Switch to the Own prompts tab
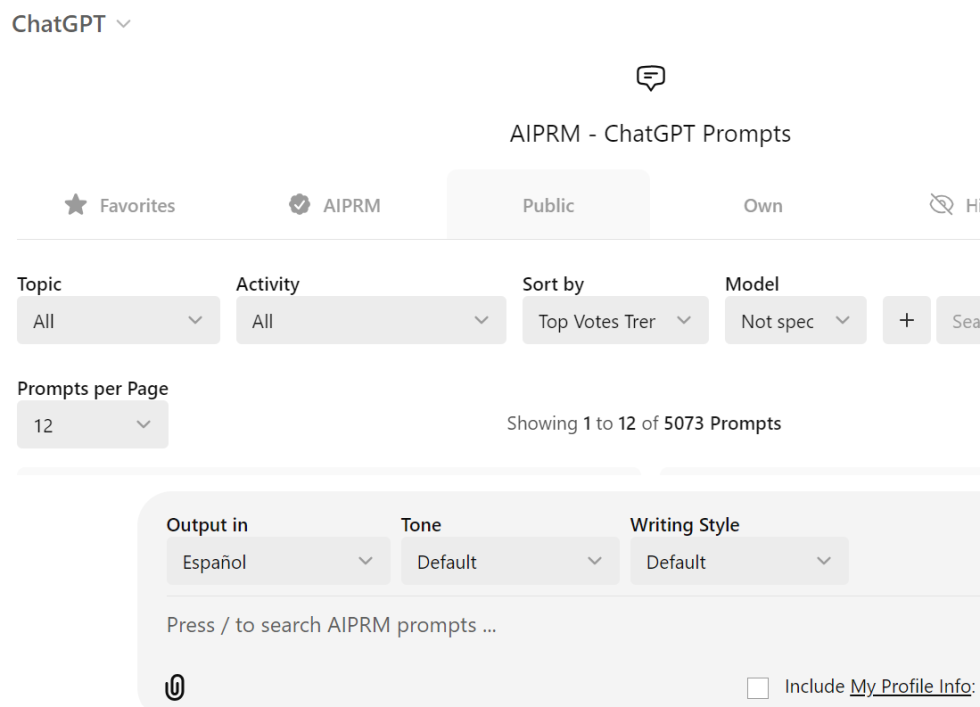 (x=763, y=205)
